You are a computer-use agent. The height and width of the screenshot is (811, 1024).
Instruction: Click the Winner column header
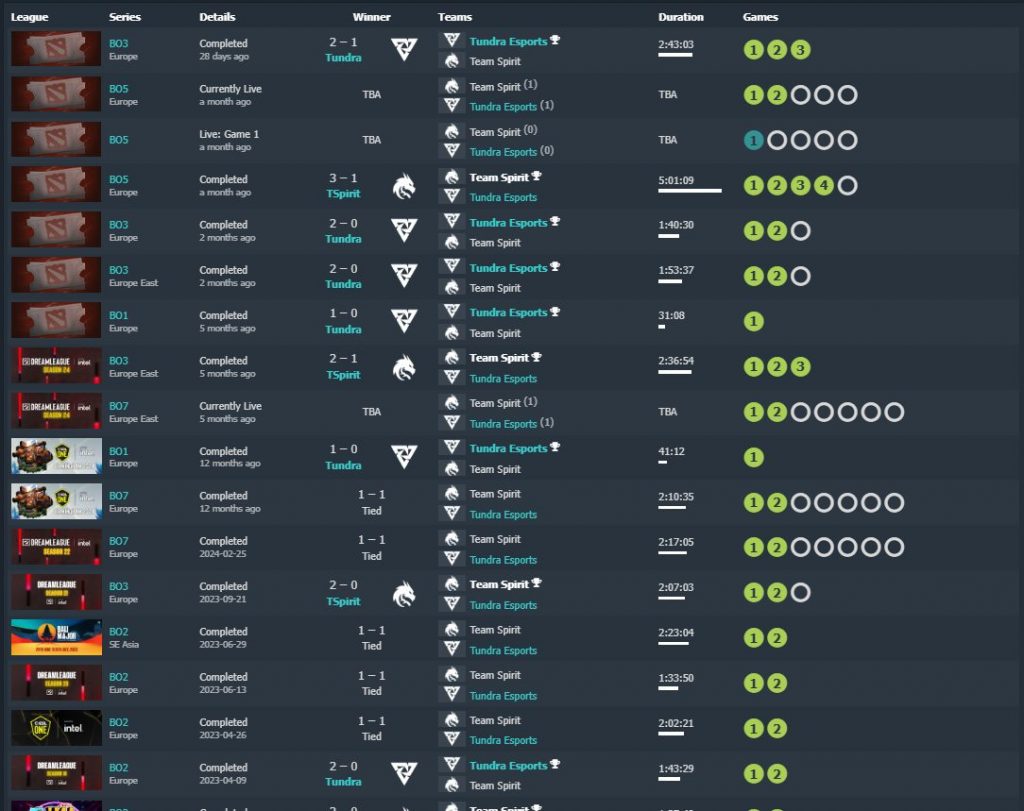371,17
